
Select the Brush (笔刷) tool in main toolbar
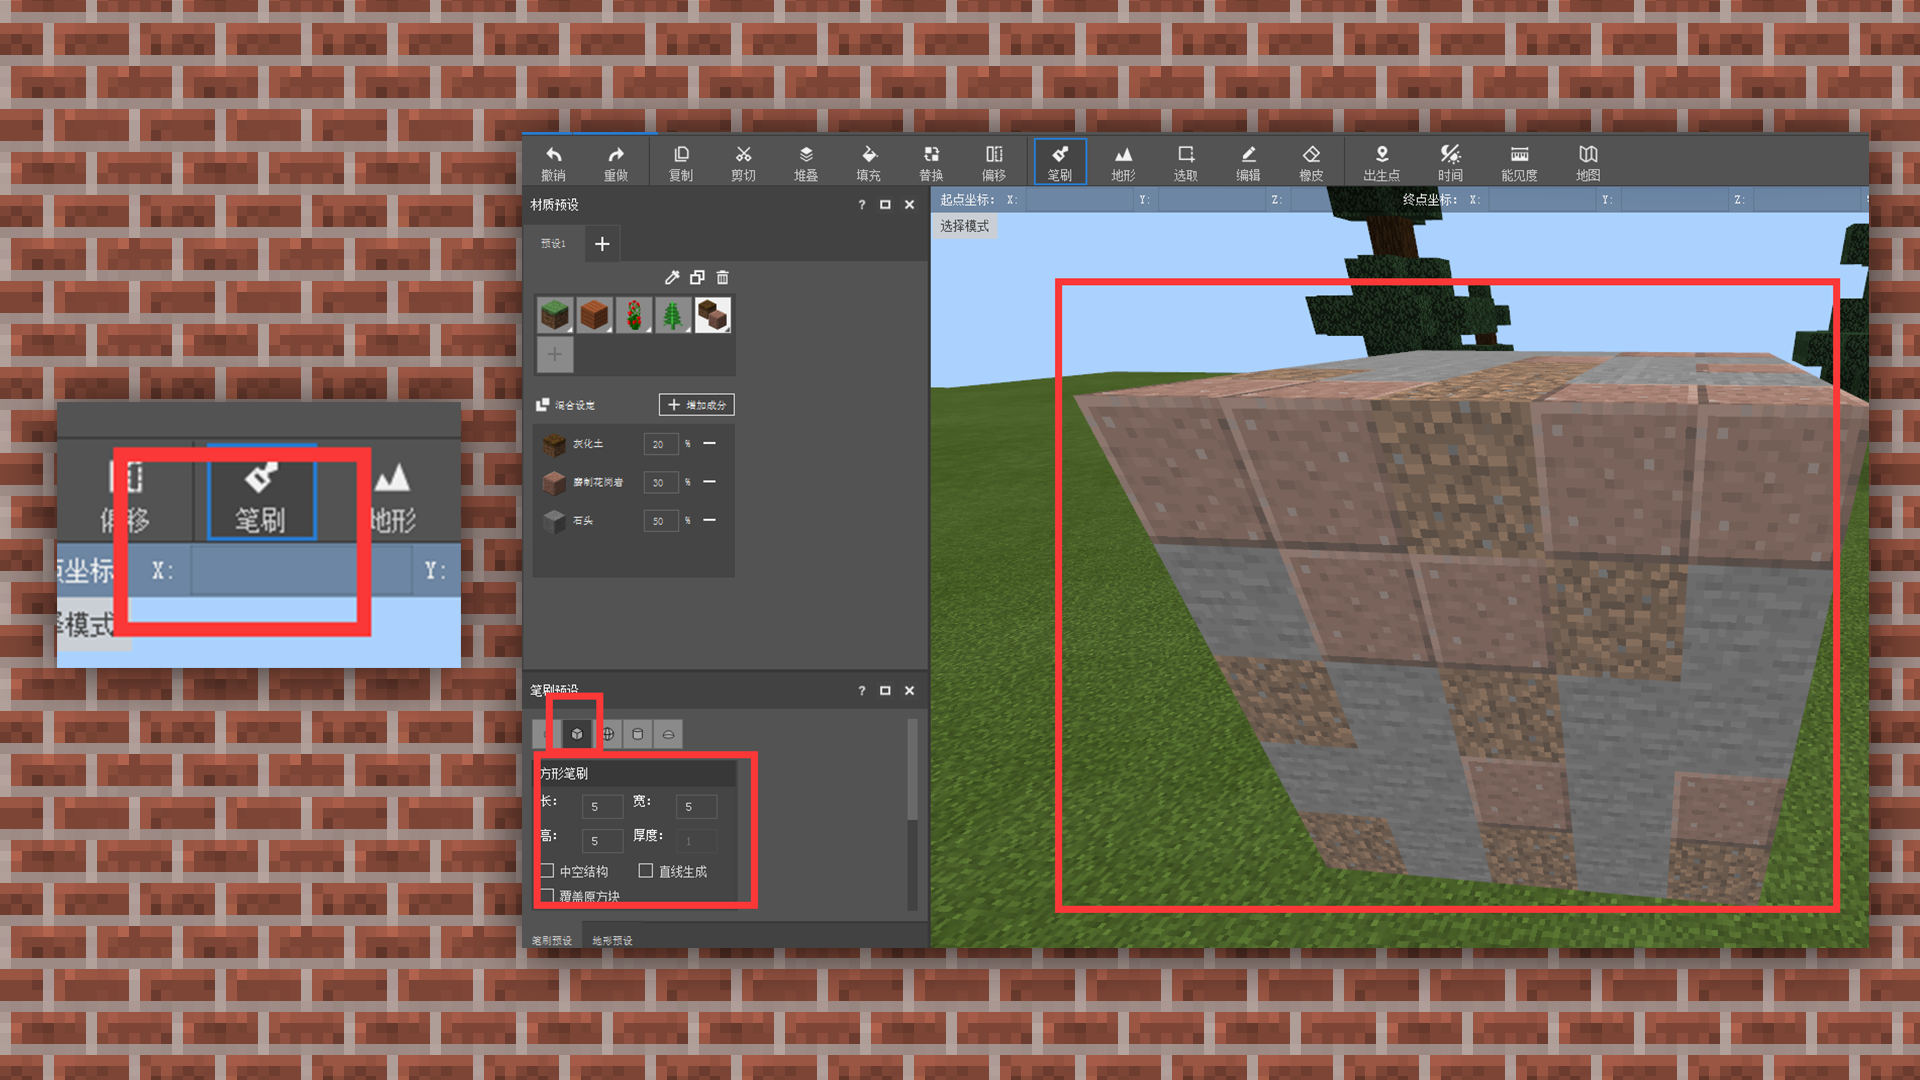(x=1060, y=162)
